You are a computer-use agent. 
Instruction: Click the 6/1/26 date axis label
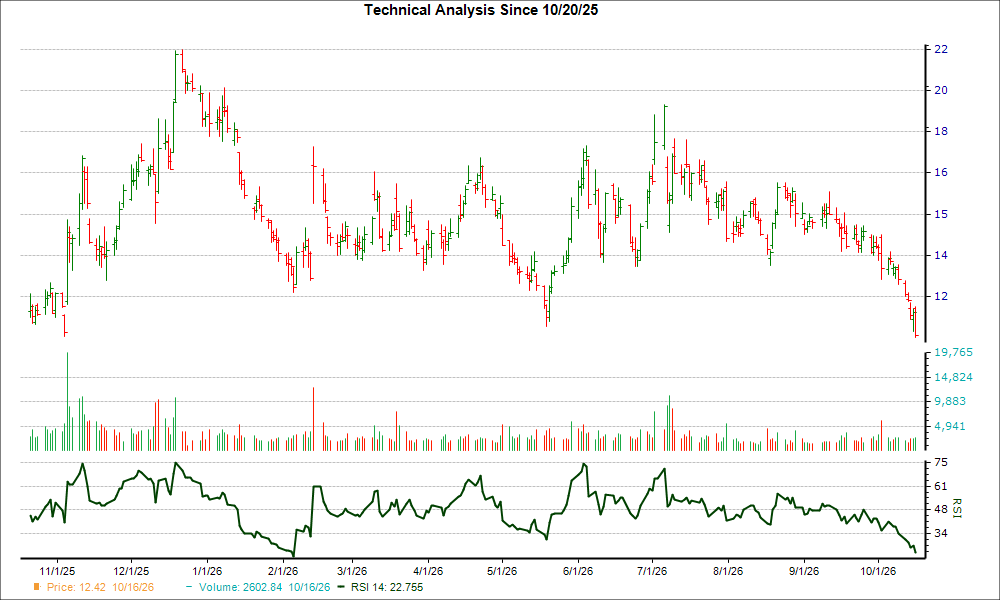(578, 571)
